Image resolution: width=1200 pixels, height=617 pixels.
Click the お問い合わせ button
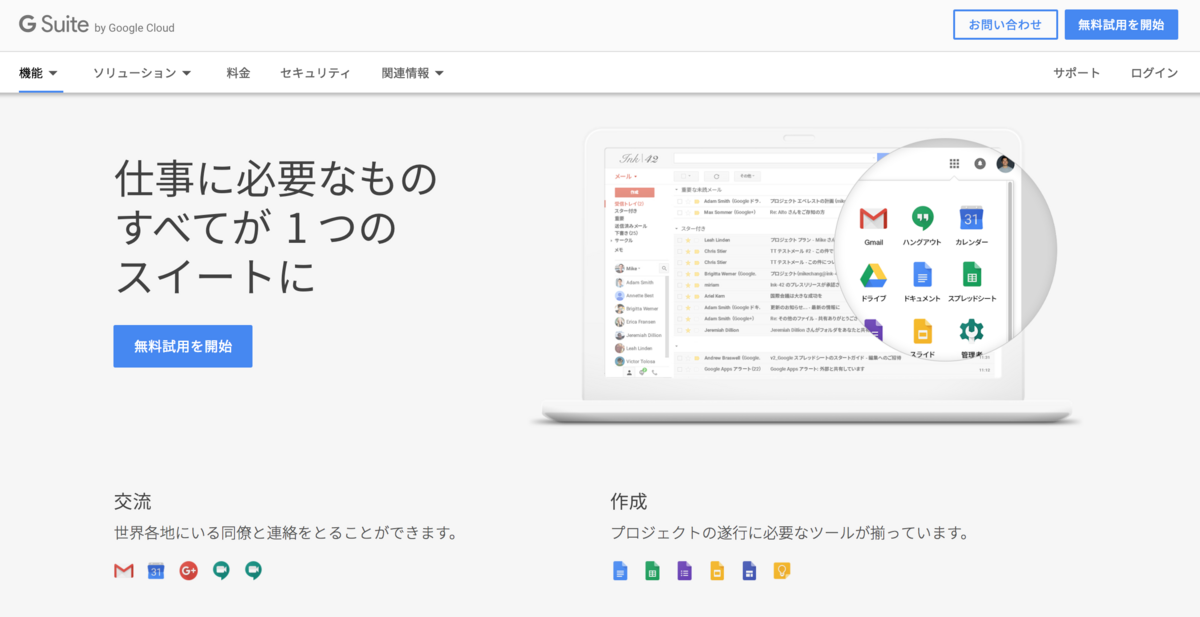1005,25
